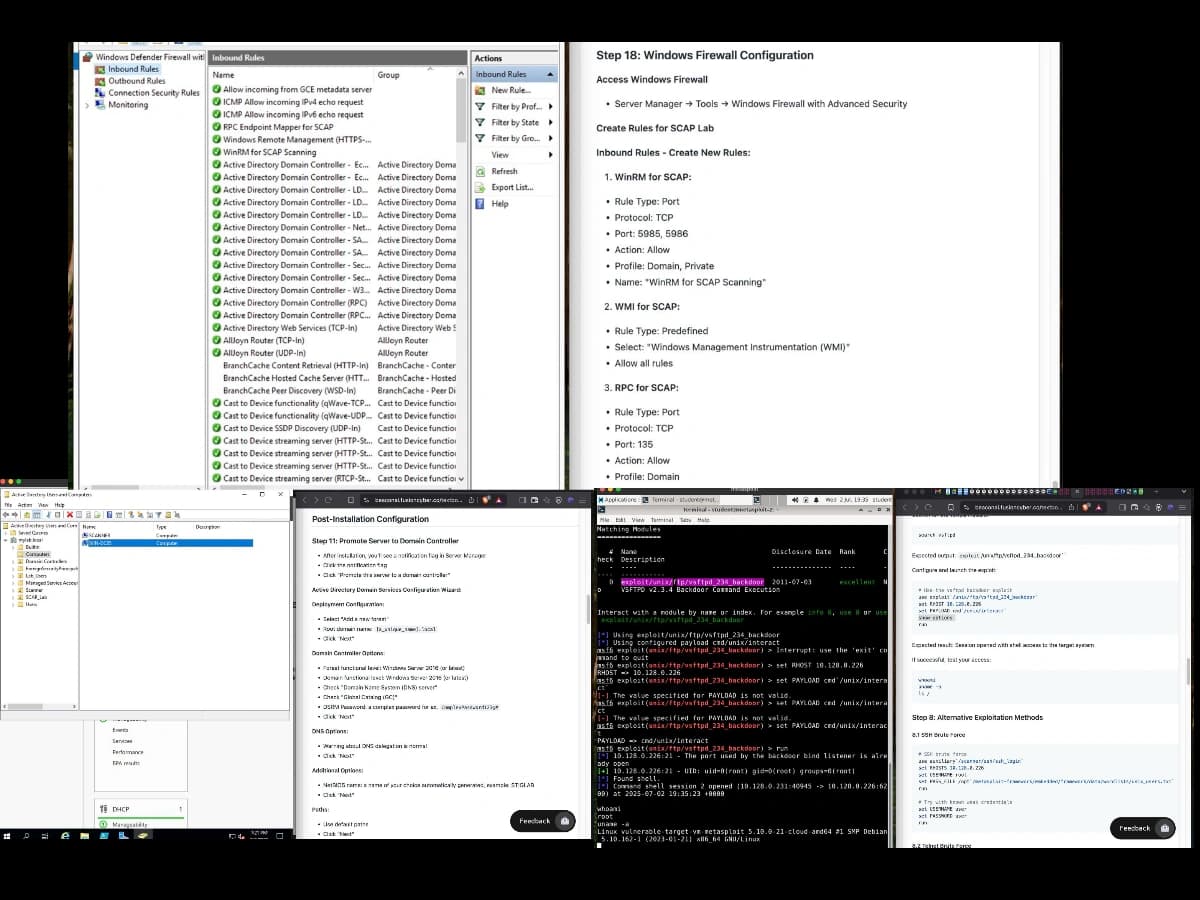
Task: Open Action menu in Active Directory Users
Action: click(25, 505)
